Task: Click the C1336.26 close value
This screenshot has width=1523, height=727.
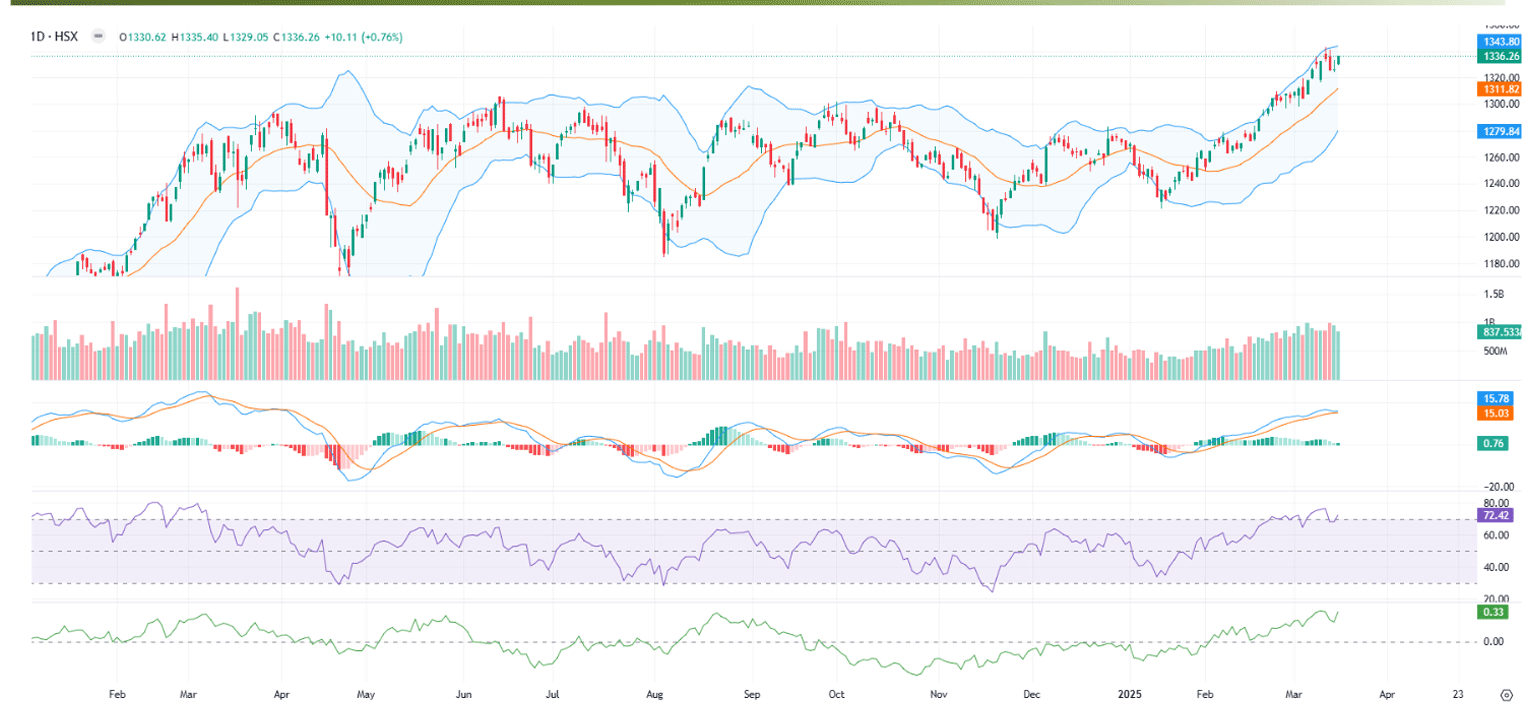Action: [x=298, y=37]
